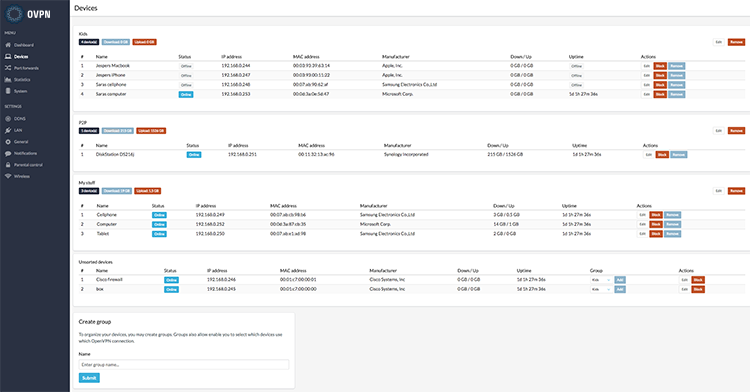750x392 pixels.
Task: Click the Offline status badge for Jespers Macbook
Action: [186, 66]
